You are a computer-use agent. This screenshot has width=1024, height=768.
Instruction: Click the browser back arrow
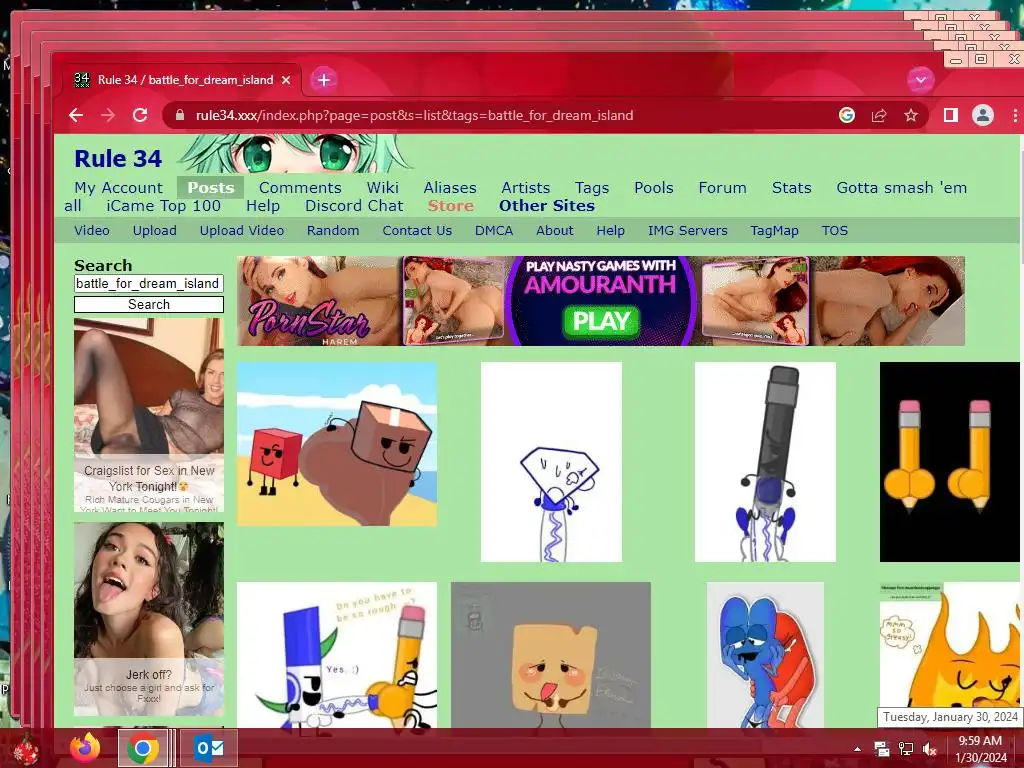[x=76, y=116]
